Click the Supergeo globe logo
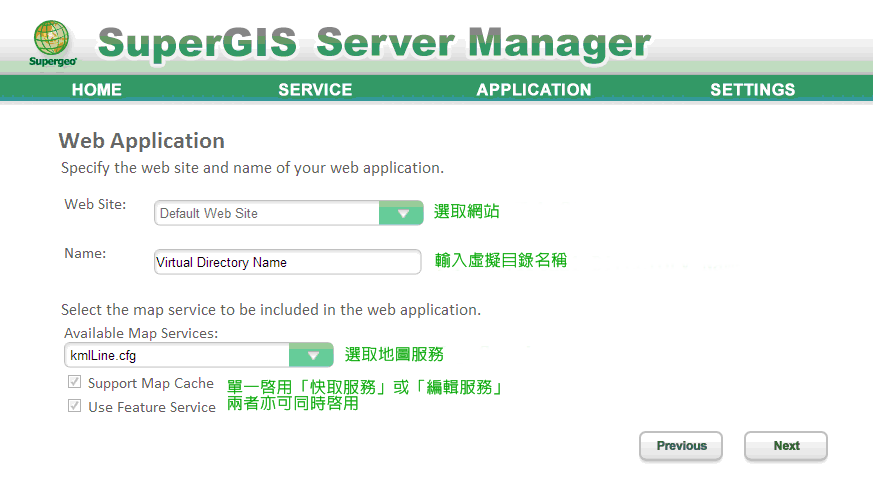This screenshot has width=873, height=482. [x=52, y=43]
